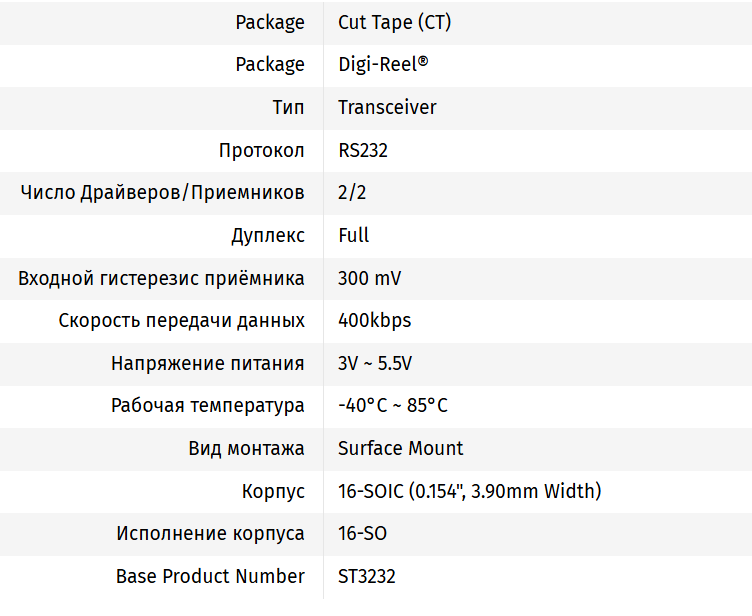The image size is (752, 616).
Task: Click the "16-SO" package case value
Action: click(362, 534)
